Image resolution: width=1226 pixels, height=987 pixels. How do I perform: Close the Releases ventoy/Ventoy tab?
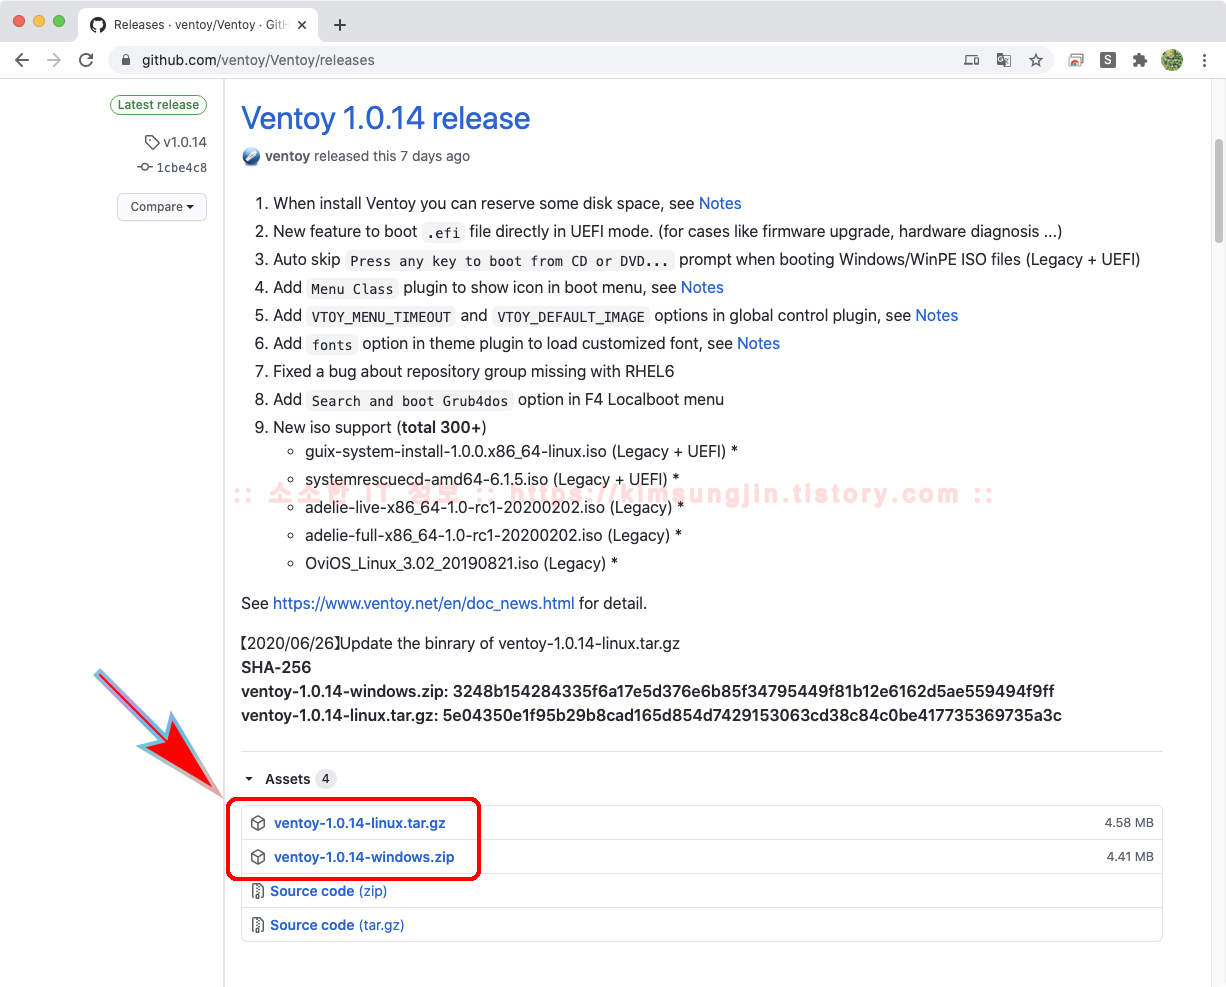tap(302, 25)
